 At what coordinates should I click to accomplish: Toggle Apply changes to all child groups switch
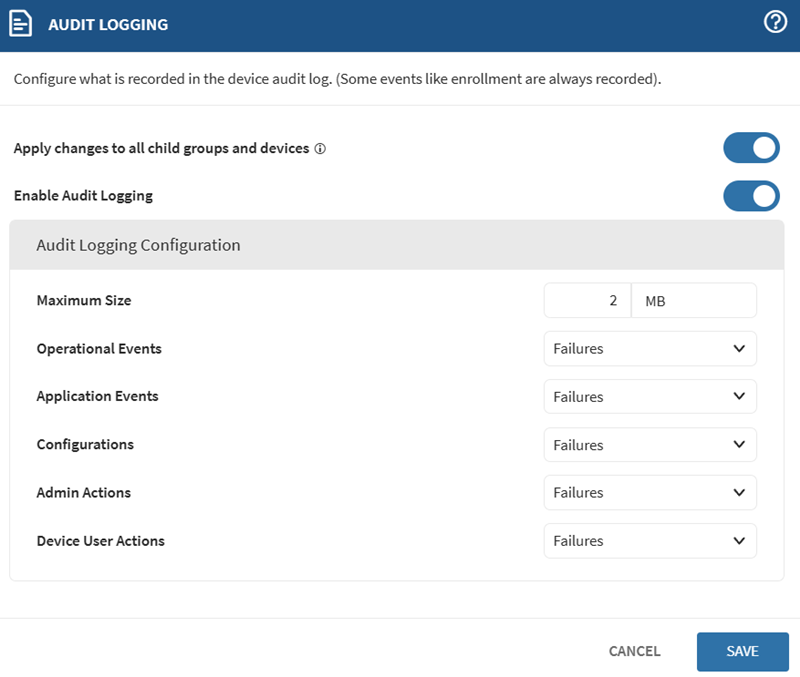[751, 148]
